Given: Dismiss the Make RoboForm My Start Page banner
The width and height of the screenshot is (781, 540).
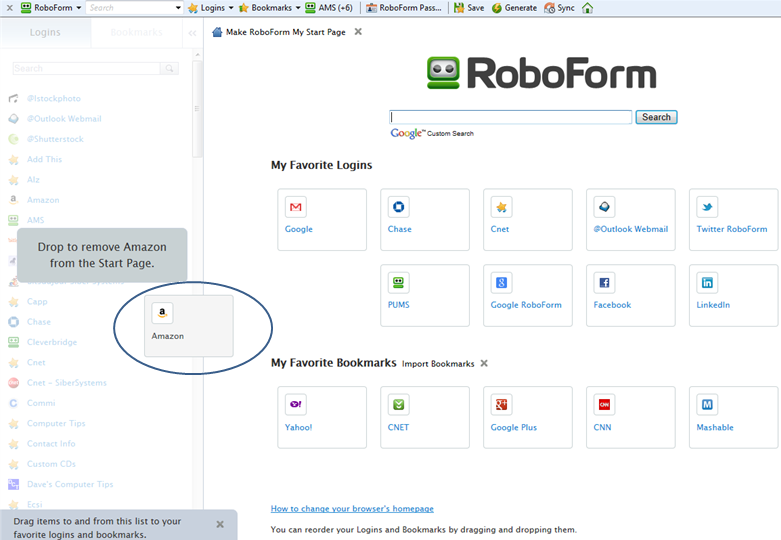Looking at the screenshot, I should pyautogui.click(x=358, y=32).
